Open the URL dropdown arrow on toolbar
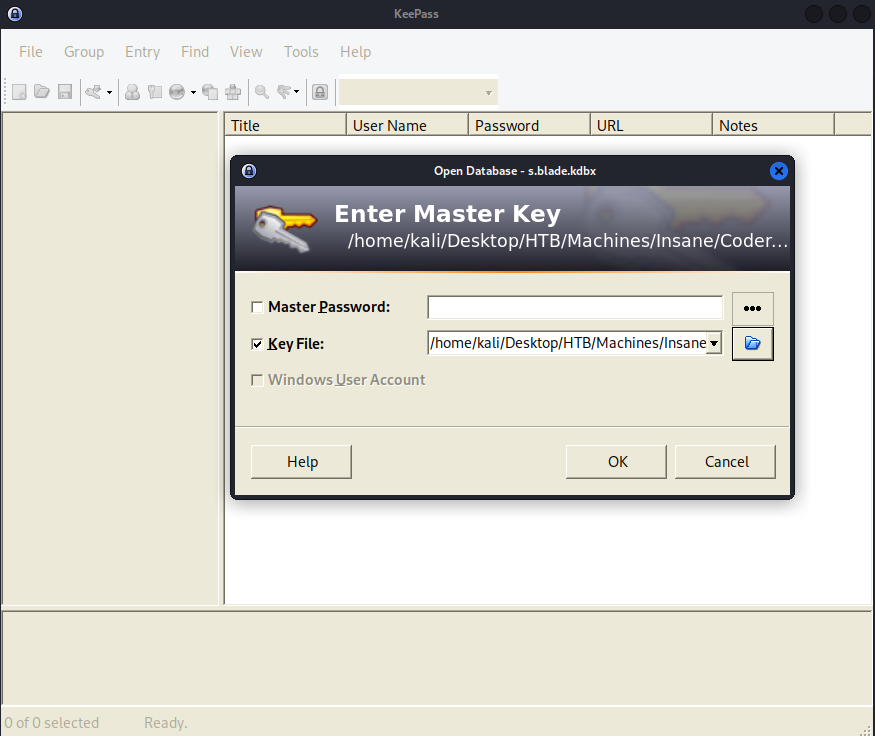Image resolution: width=875 pixels, height=736 pixels. (191, 91)
